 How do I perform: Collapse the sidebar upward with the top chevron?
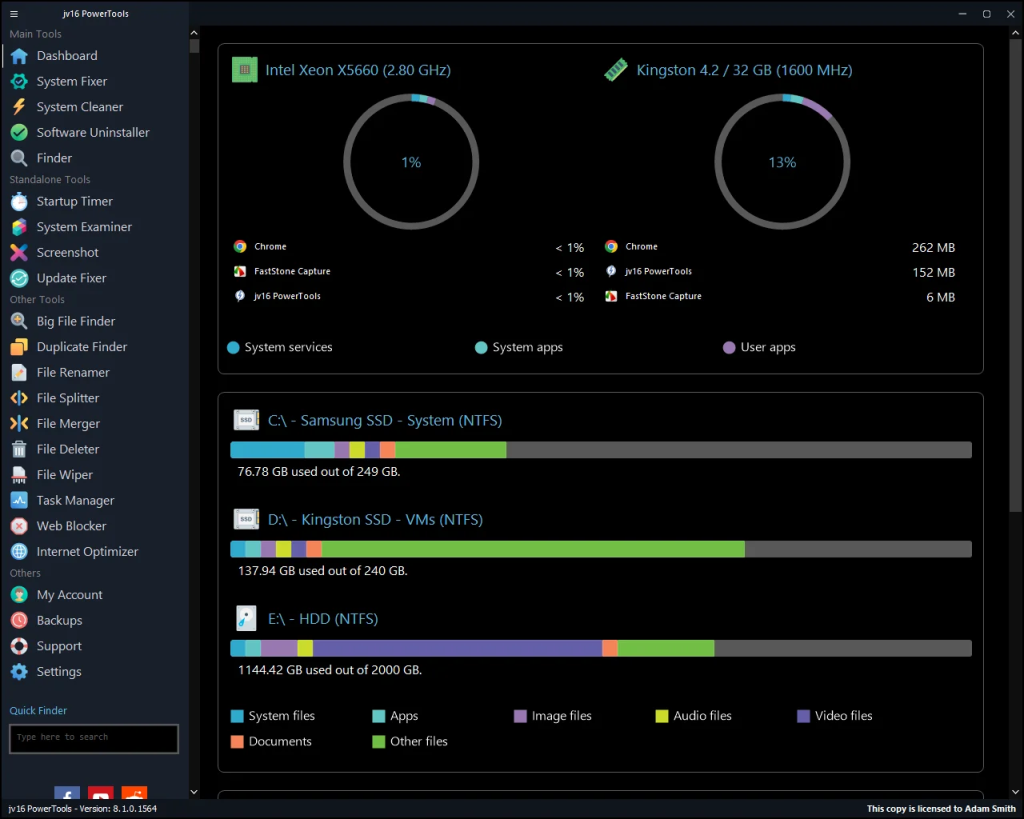click(193, 31)
